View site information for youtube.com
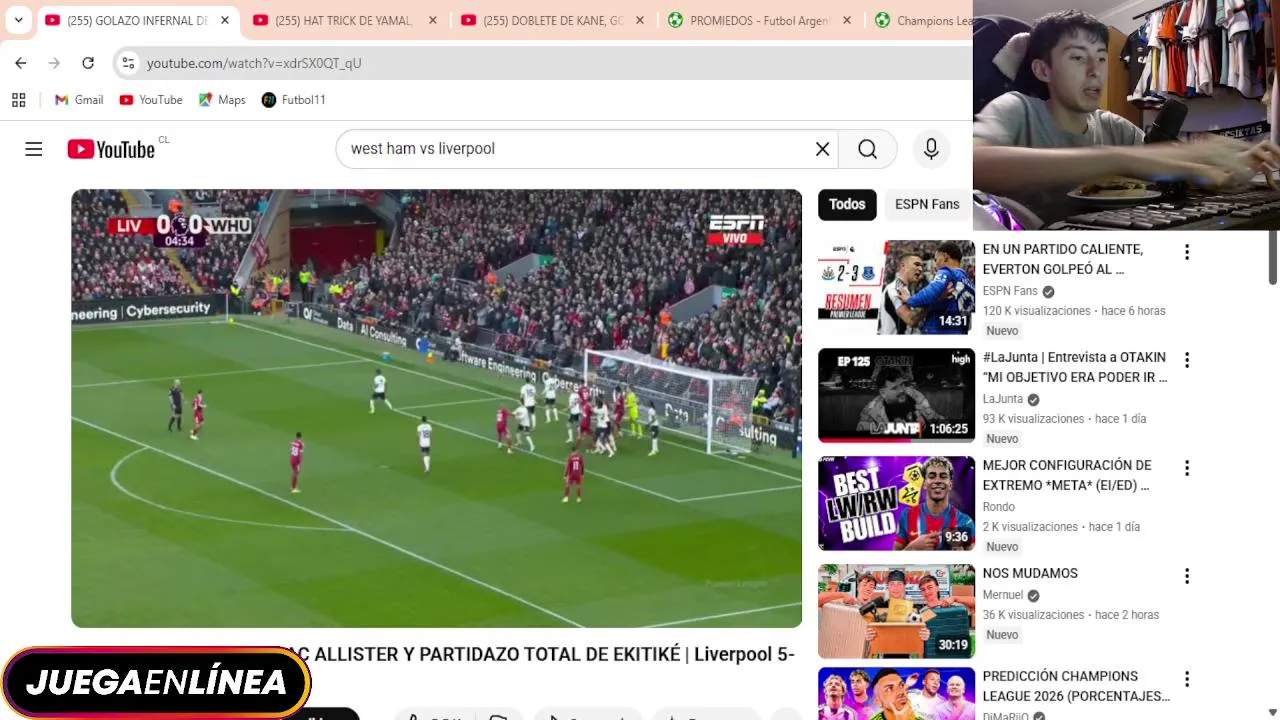This screenshot has width=1280, height=720. (128, 63)
